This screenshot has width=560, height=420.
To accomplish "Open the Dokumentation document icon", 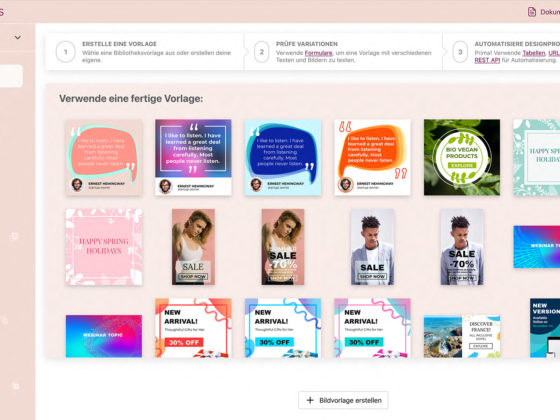I will (x=532, y=12).
